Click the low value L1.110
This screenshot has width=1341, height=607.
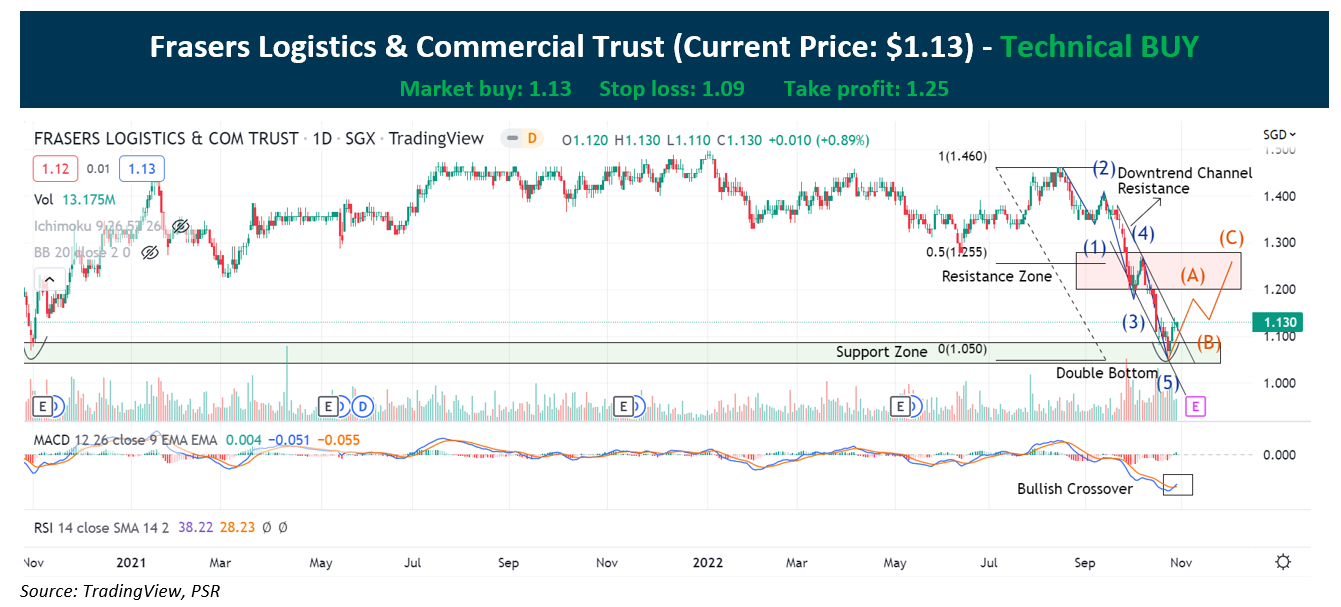pyautogui.click(x=688, y=140)
